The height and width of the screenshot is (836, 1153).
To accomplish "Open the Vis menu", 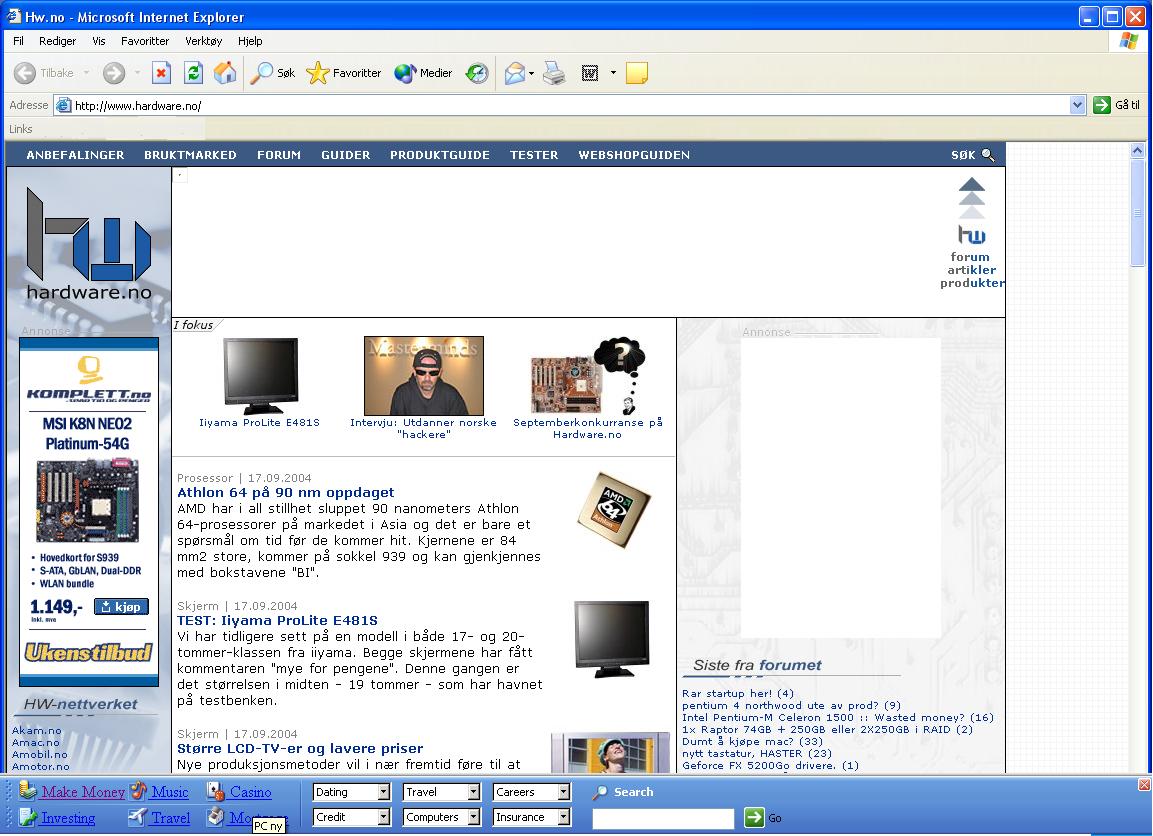I will click(99, 41).
